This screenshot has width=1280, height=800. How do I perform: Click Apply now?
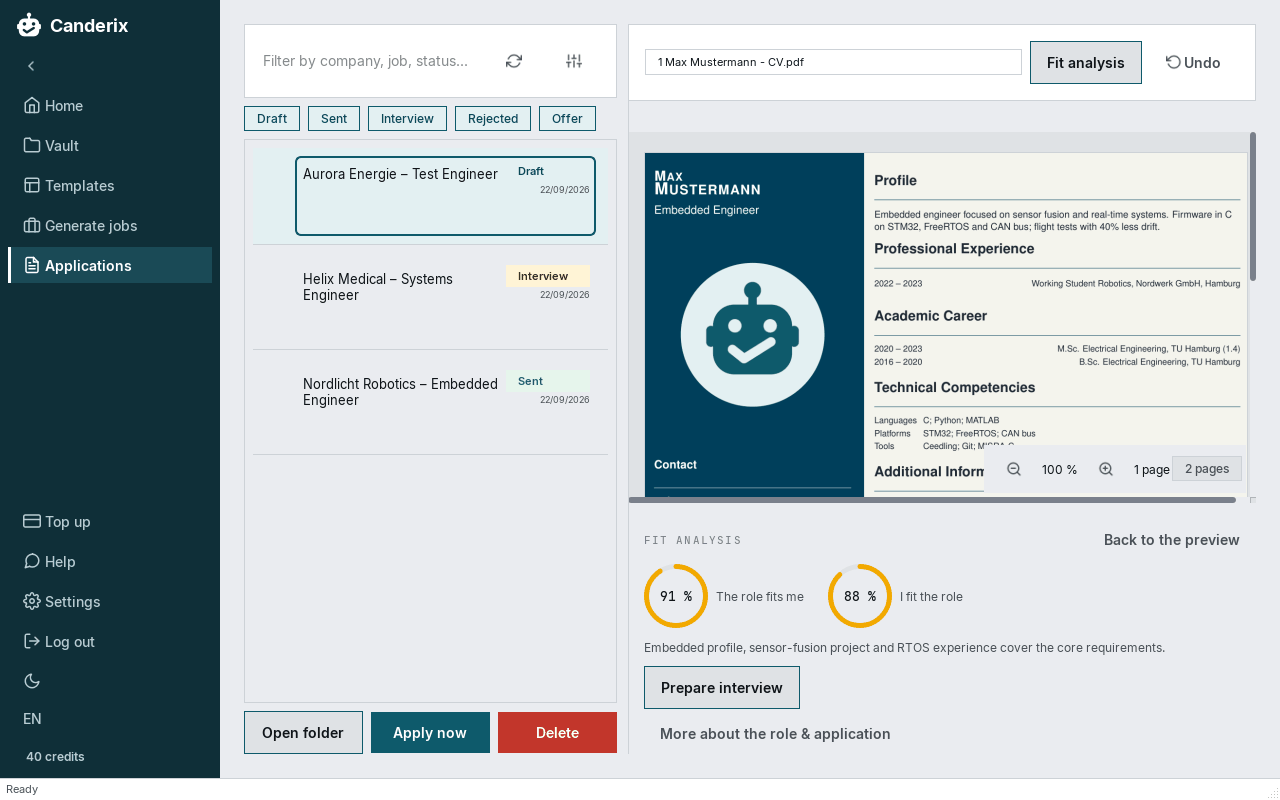pos(430,733)
